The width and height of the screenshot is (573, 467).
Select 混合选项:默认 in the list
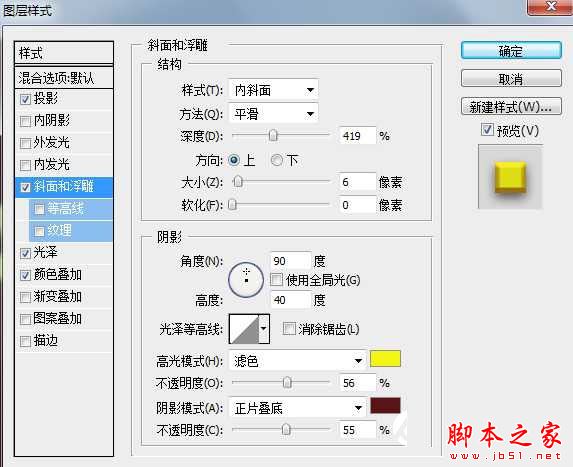tap(64, 77)
